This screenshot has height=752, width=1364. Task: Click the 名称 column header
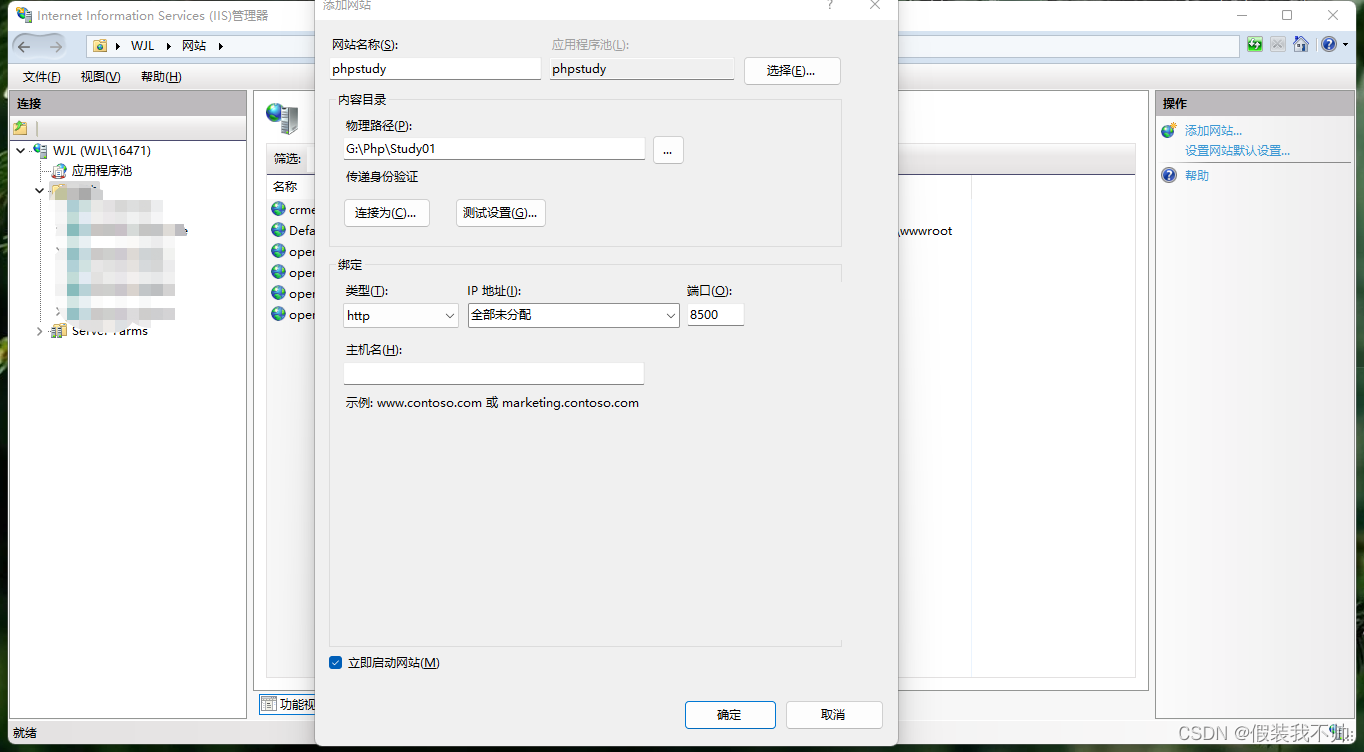pyautogui.click(x=285, y=187)
